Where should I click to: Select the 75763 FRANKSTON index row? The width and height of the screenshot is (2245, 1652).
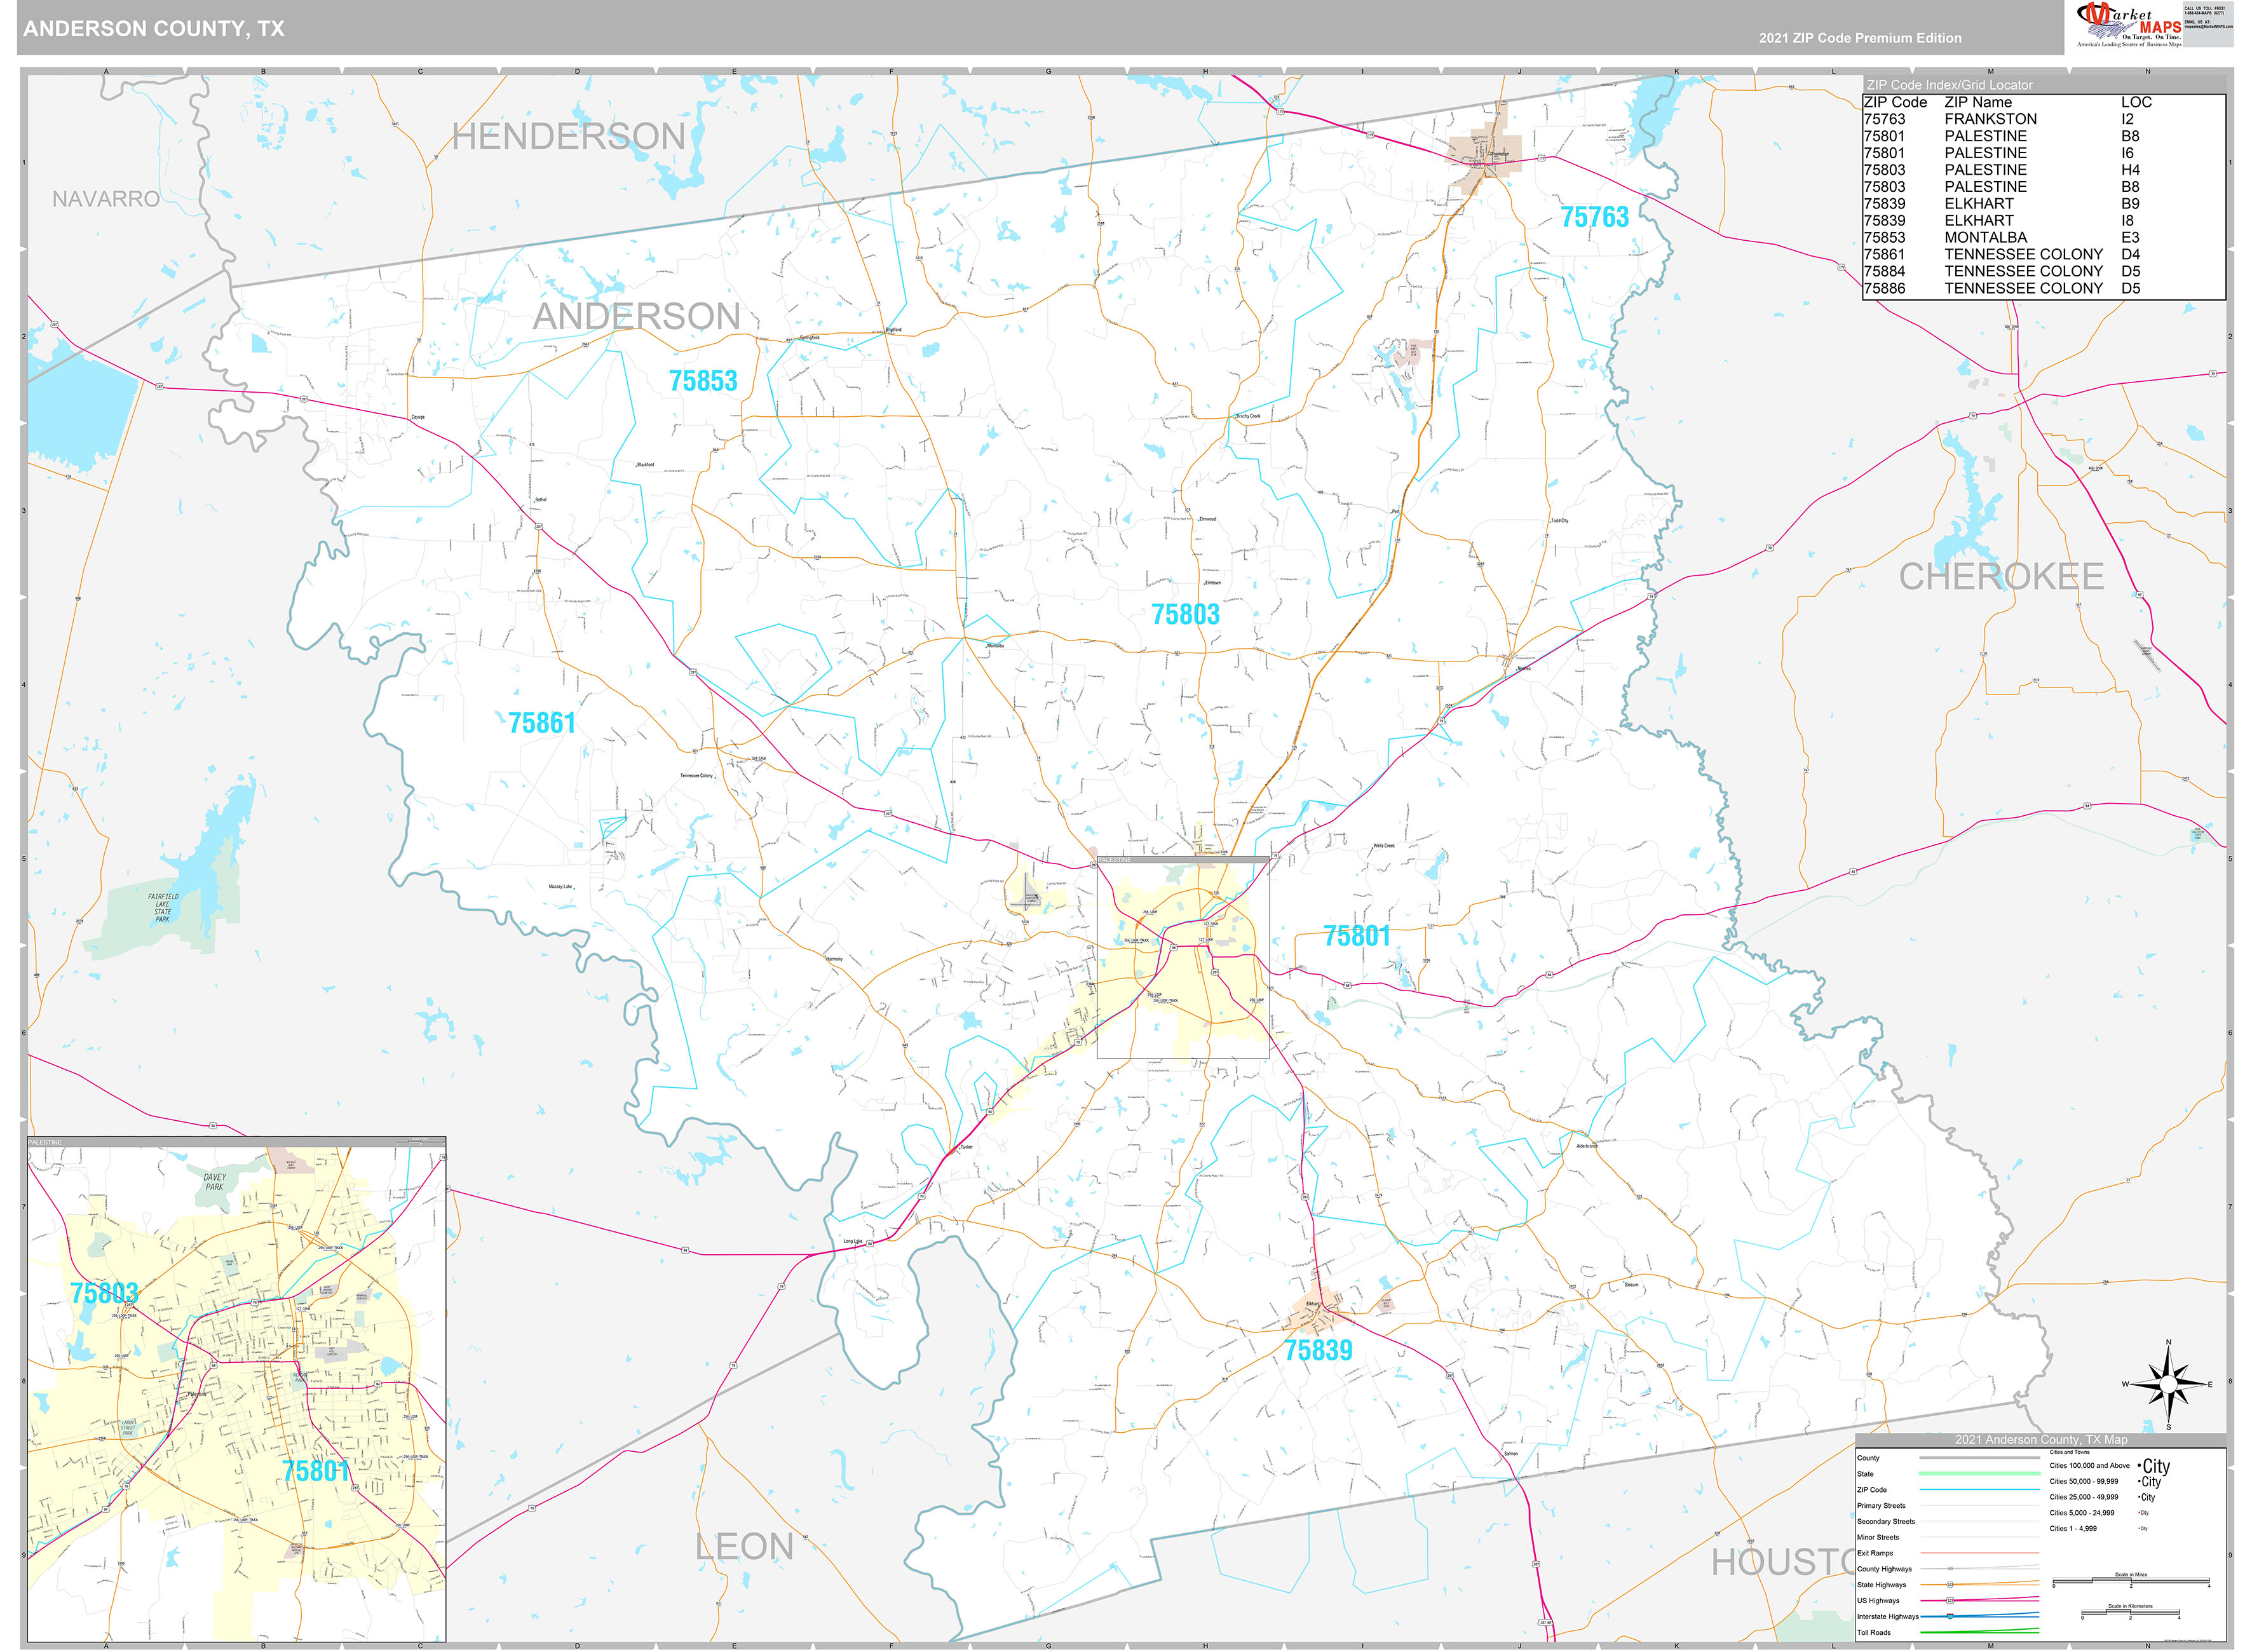2043,119
